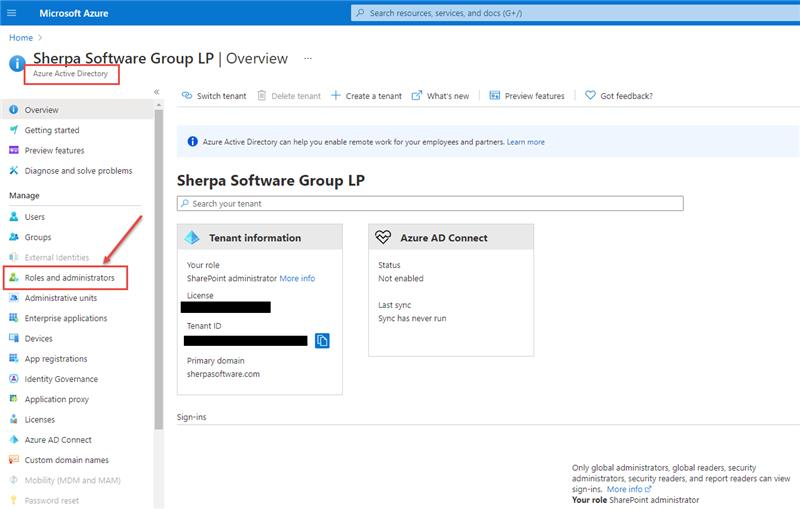Screen dimensions: 800x509
Task: Click the Got feedback heart icon
Action: pyautogui.click(x=590, y=96)
